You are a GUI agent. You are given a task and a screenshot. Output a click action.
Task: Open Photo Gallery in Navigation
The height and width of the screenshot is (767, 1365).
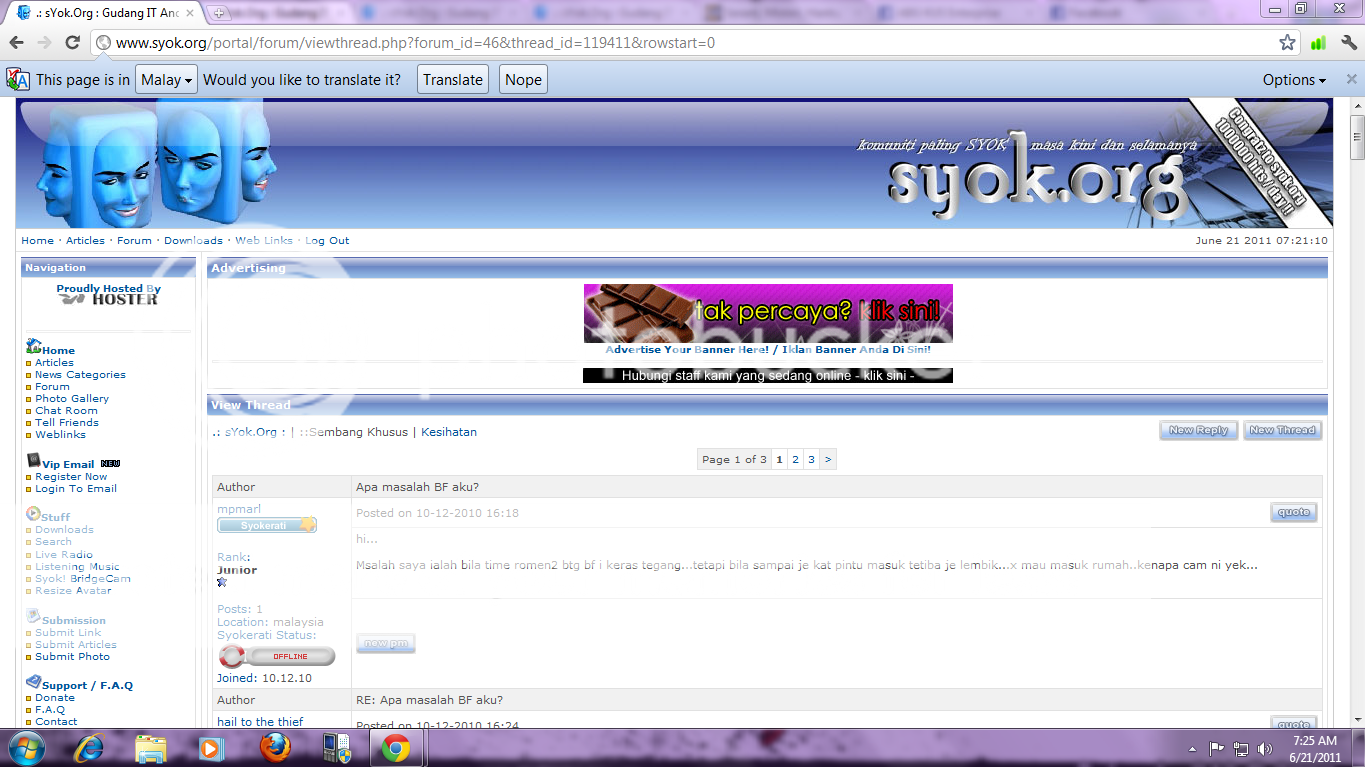click(x=72, y=398)
